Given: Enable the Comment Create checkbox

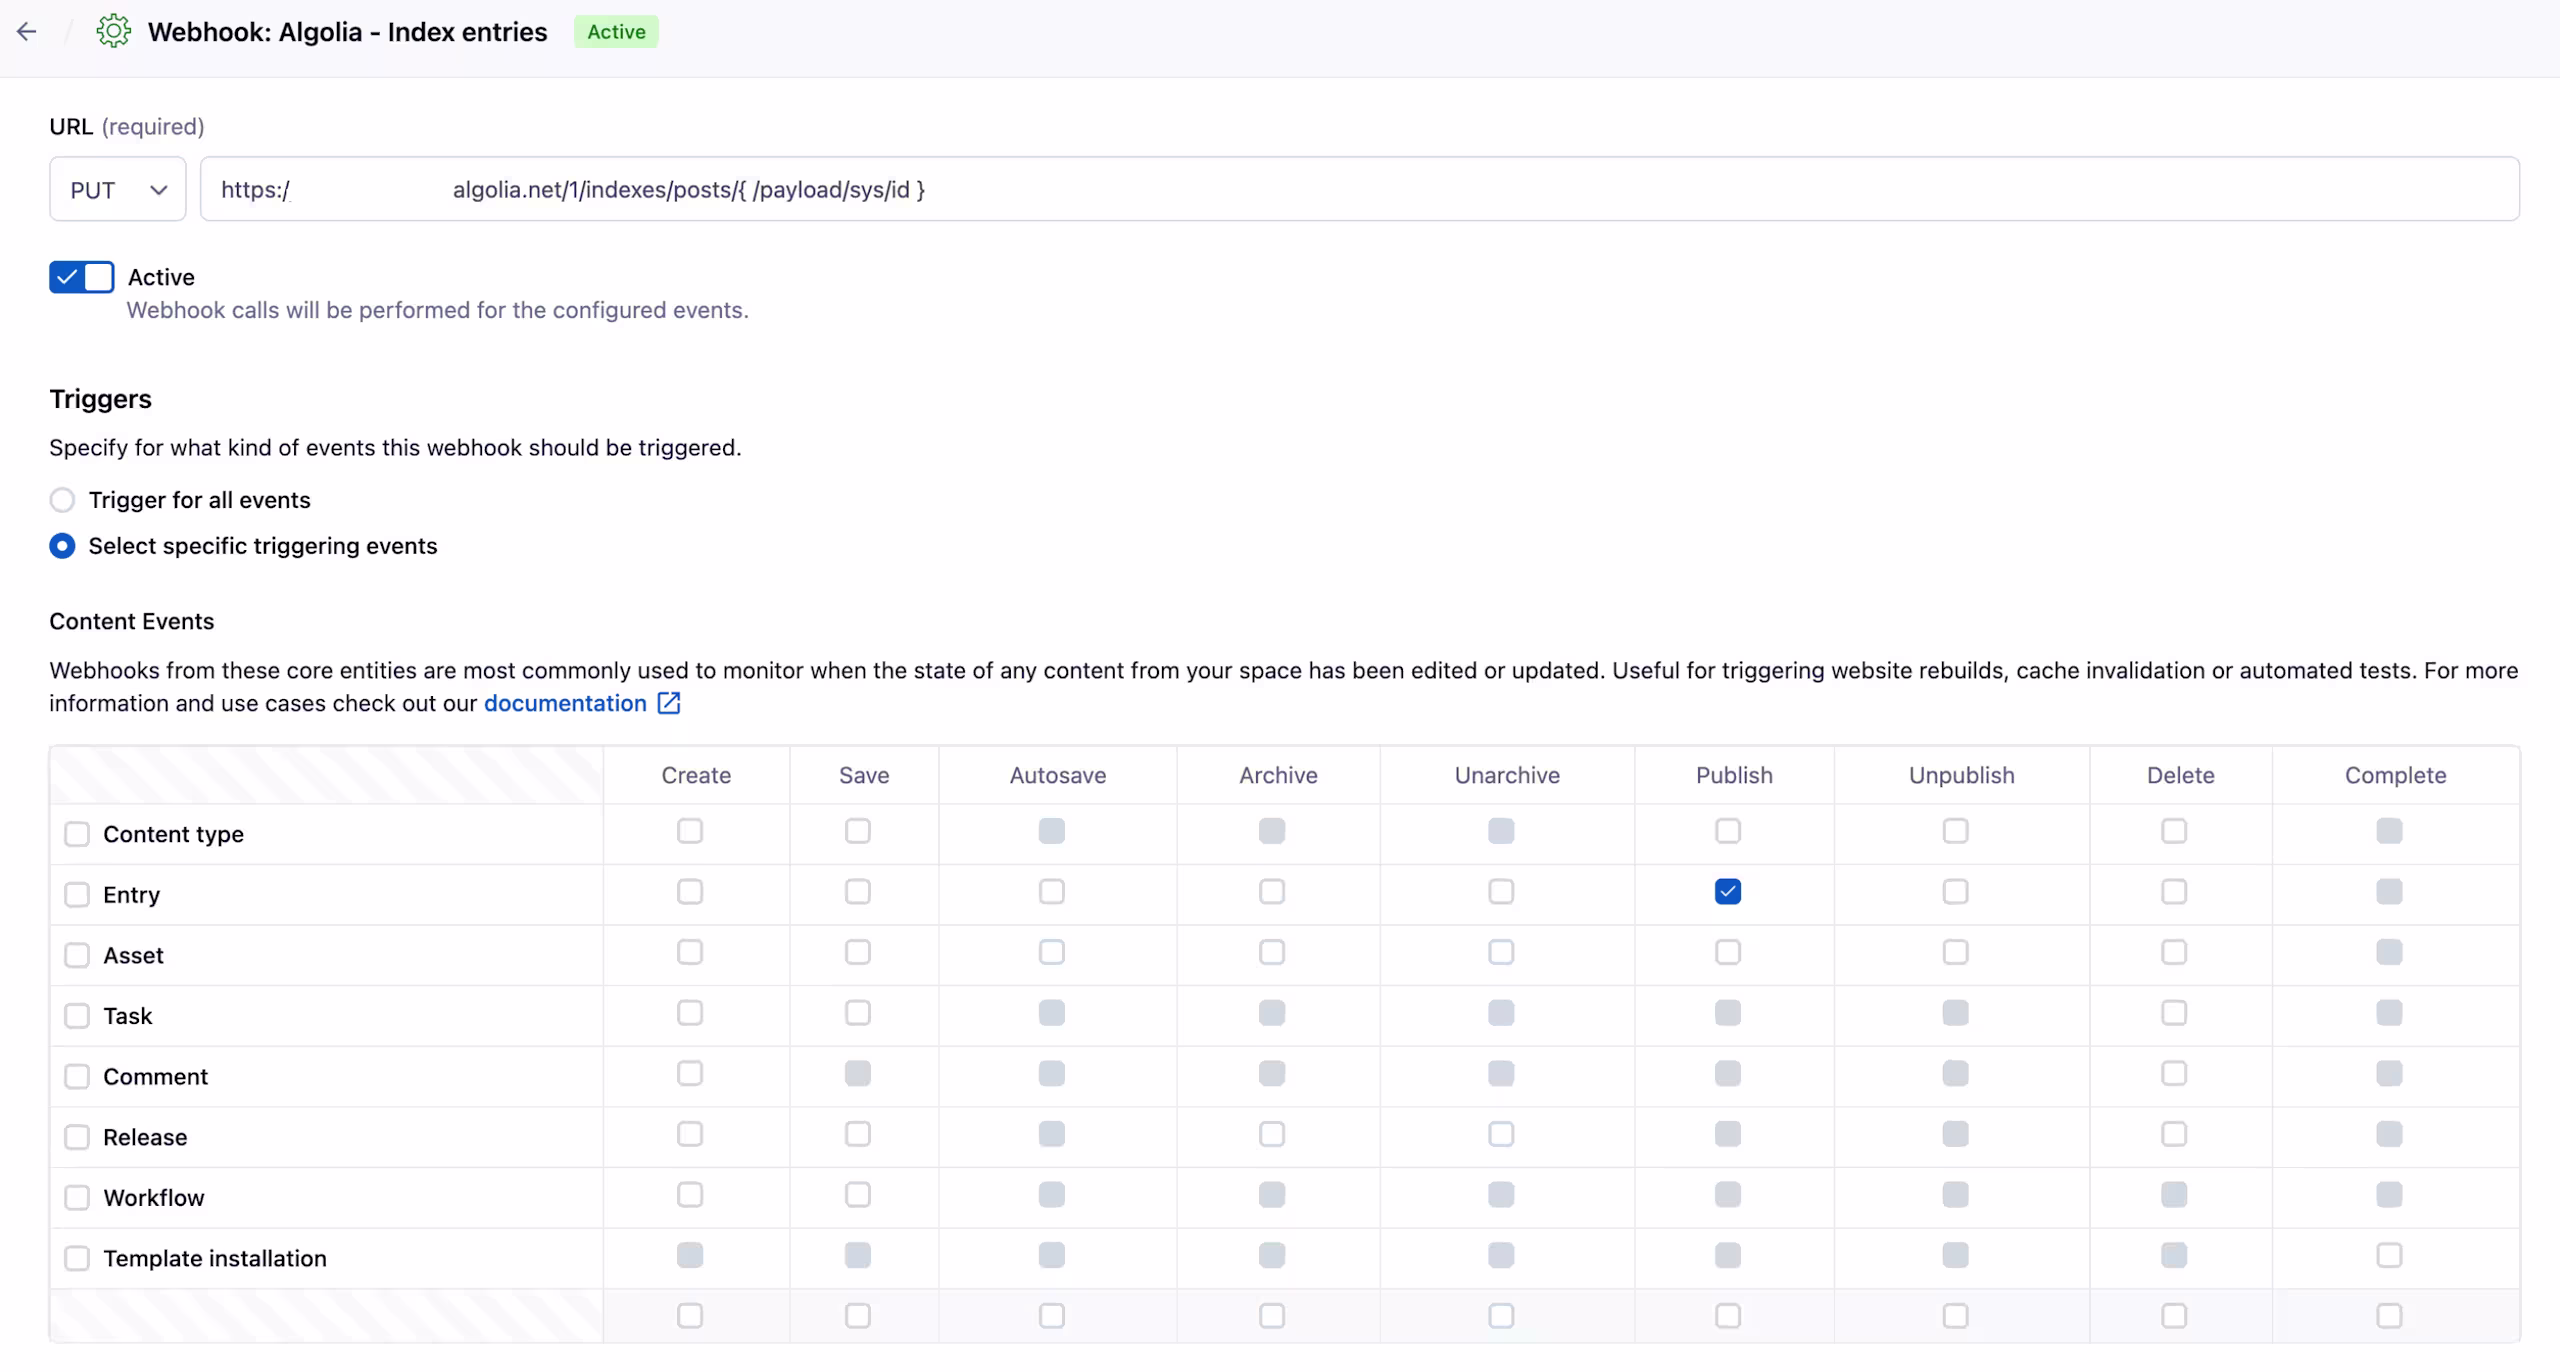Looking at the screenshot, I should (690, 1073).
